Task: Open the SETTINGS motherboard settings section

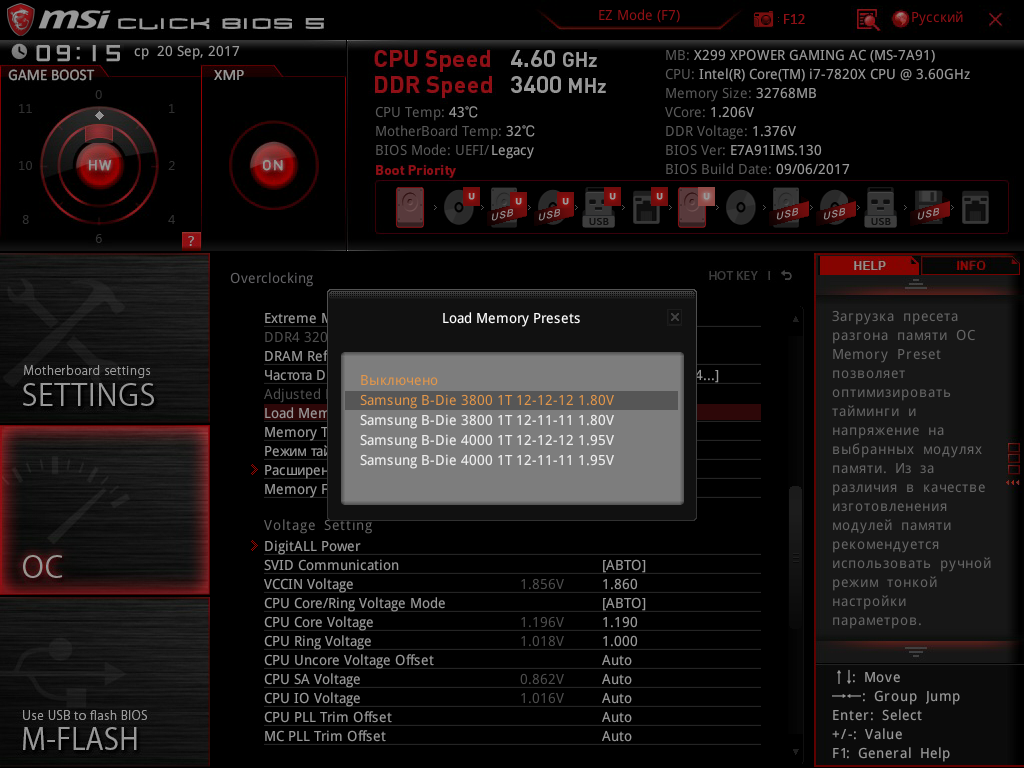Action: pos(104,338)
